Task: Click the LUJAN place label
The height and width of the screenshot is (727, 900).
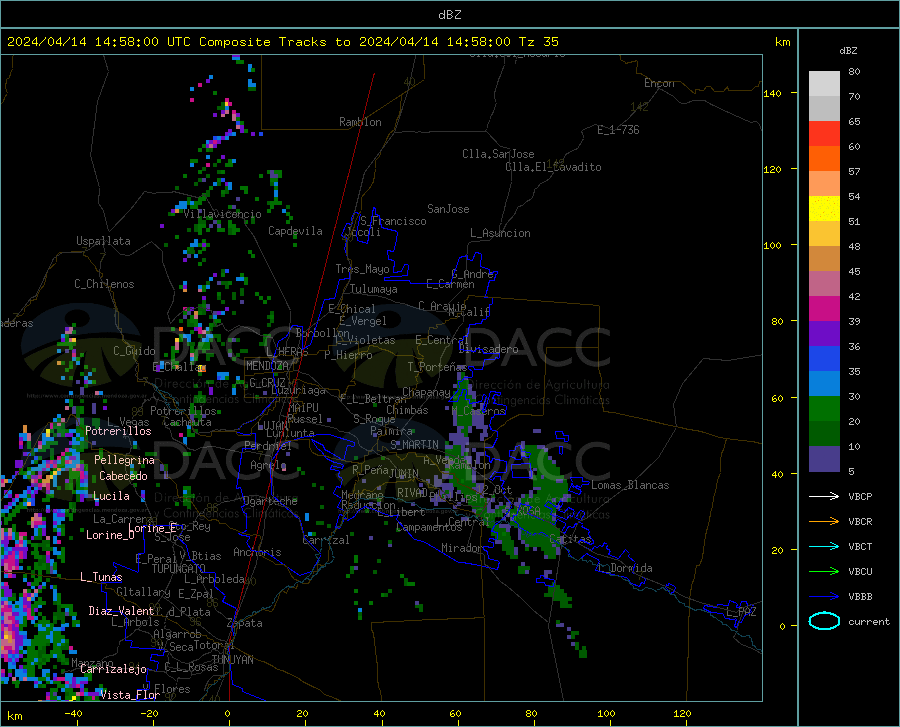Action: coord(273,426)
